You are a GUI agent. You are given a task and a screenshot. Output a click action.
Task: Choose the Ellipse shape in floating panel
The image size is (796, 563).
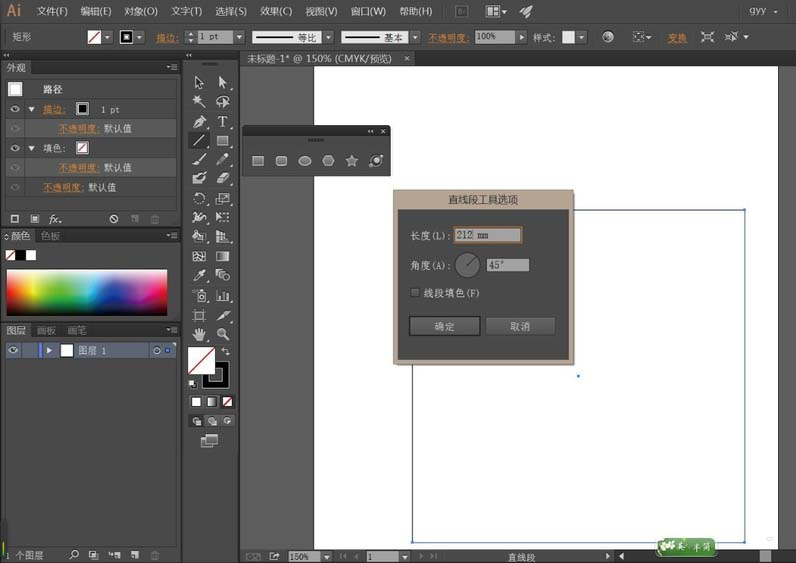(305, 161)
